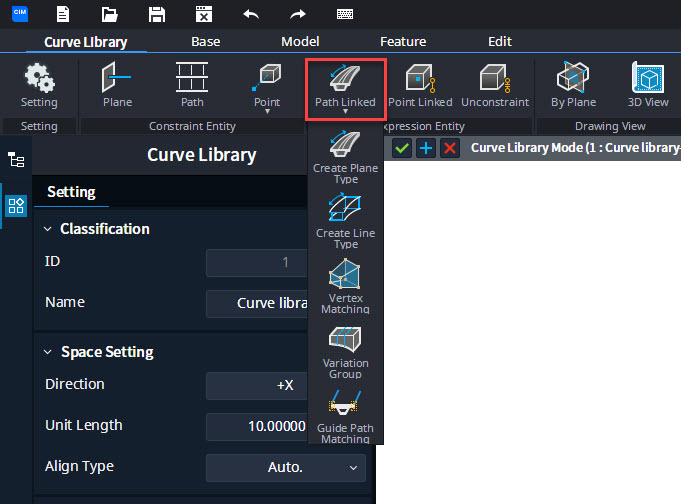Screen dimensions: 681x504
Task: Open the Edit ribbon tab
Action: (x=499, y=42)
